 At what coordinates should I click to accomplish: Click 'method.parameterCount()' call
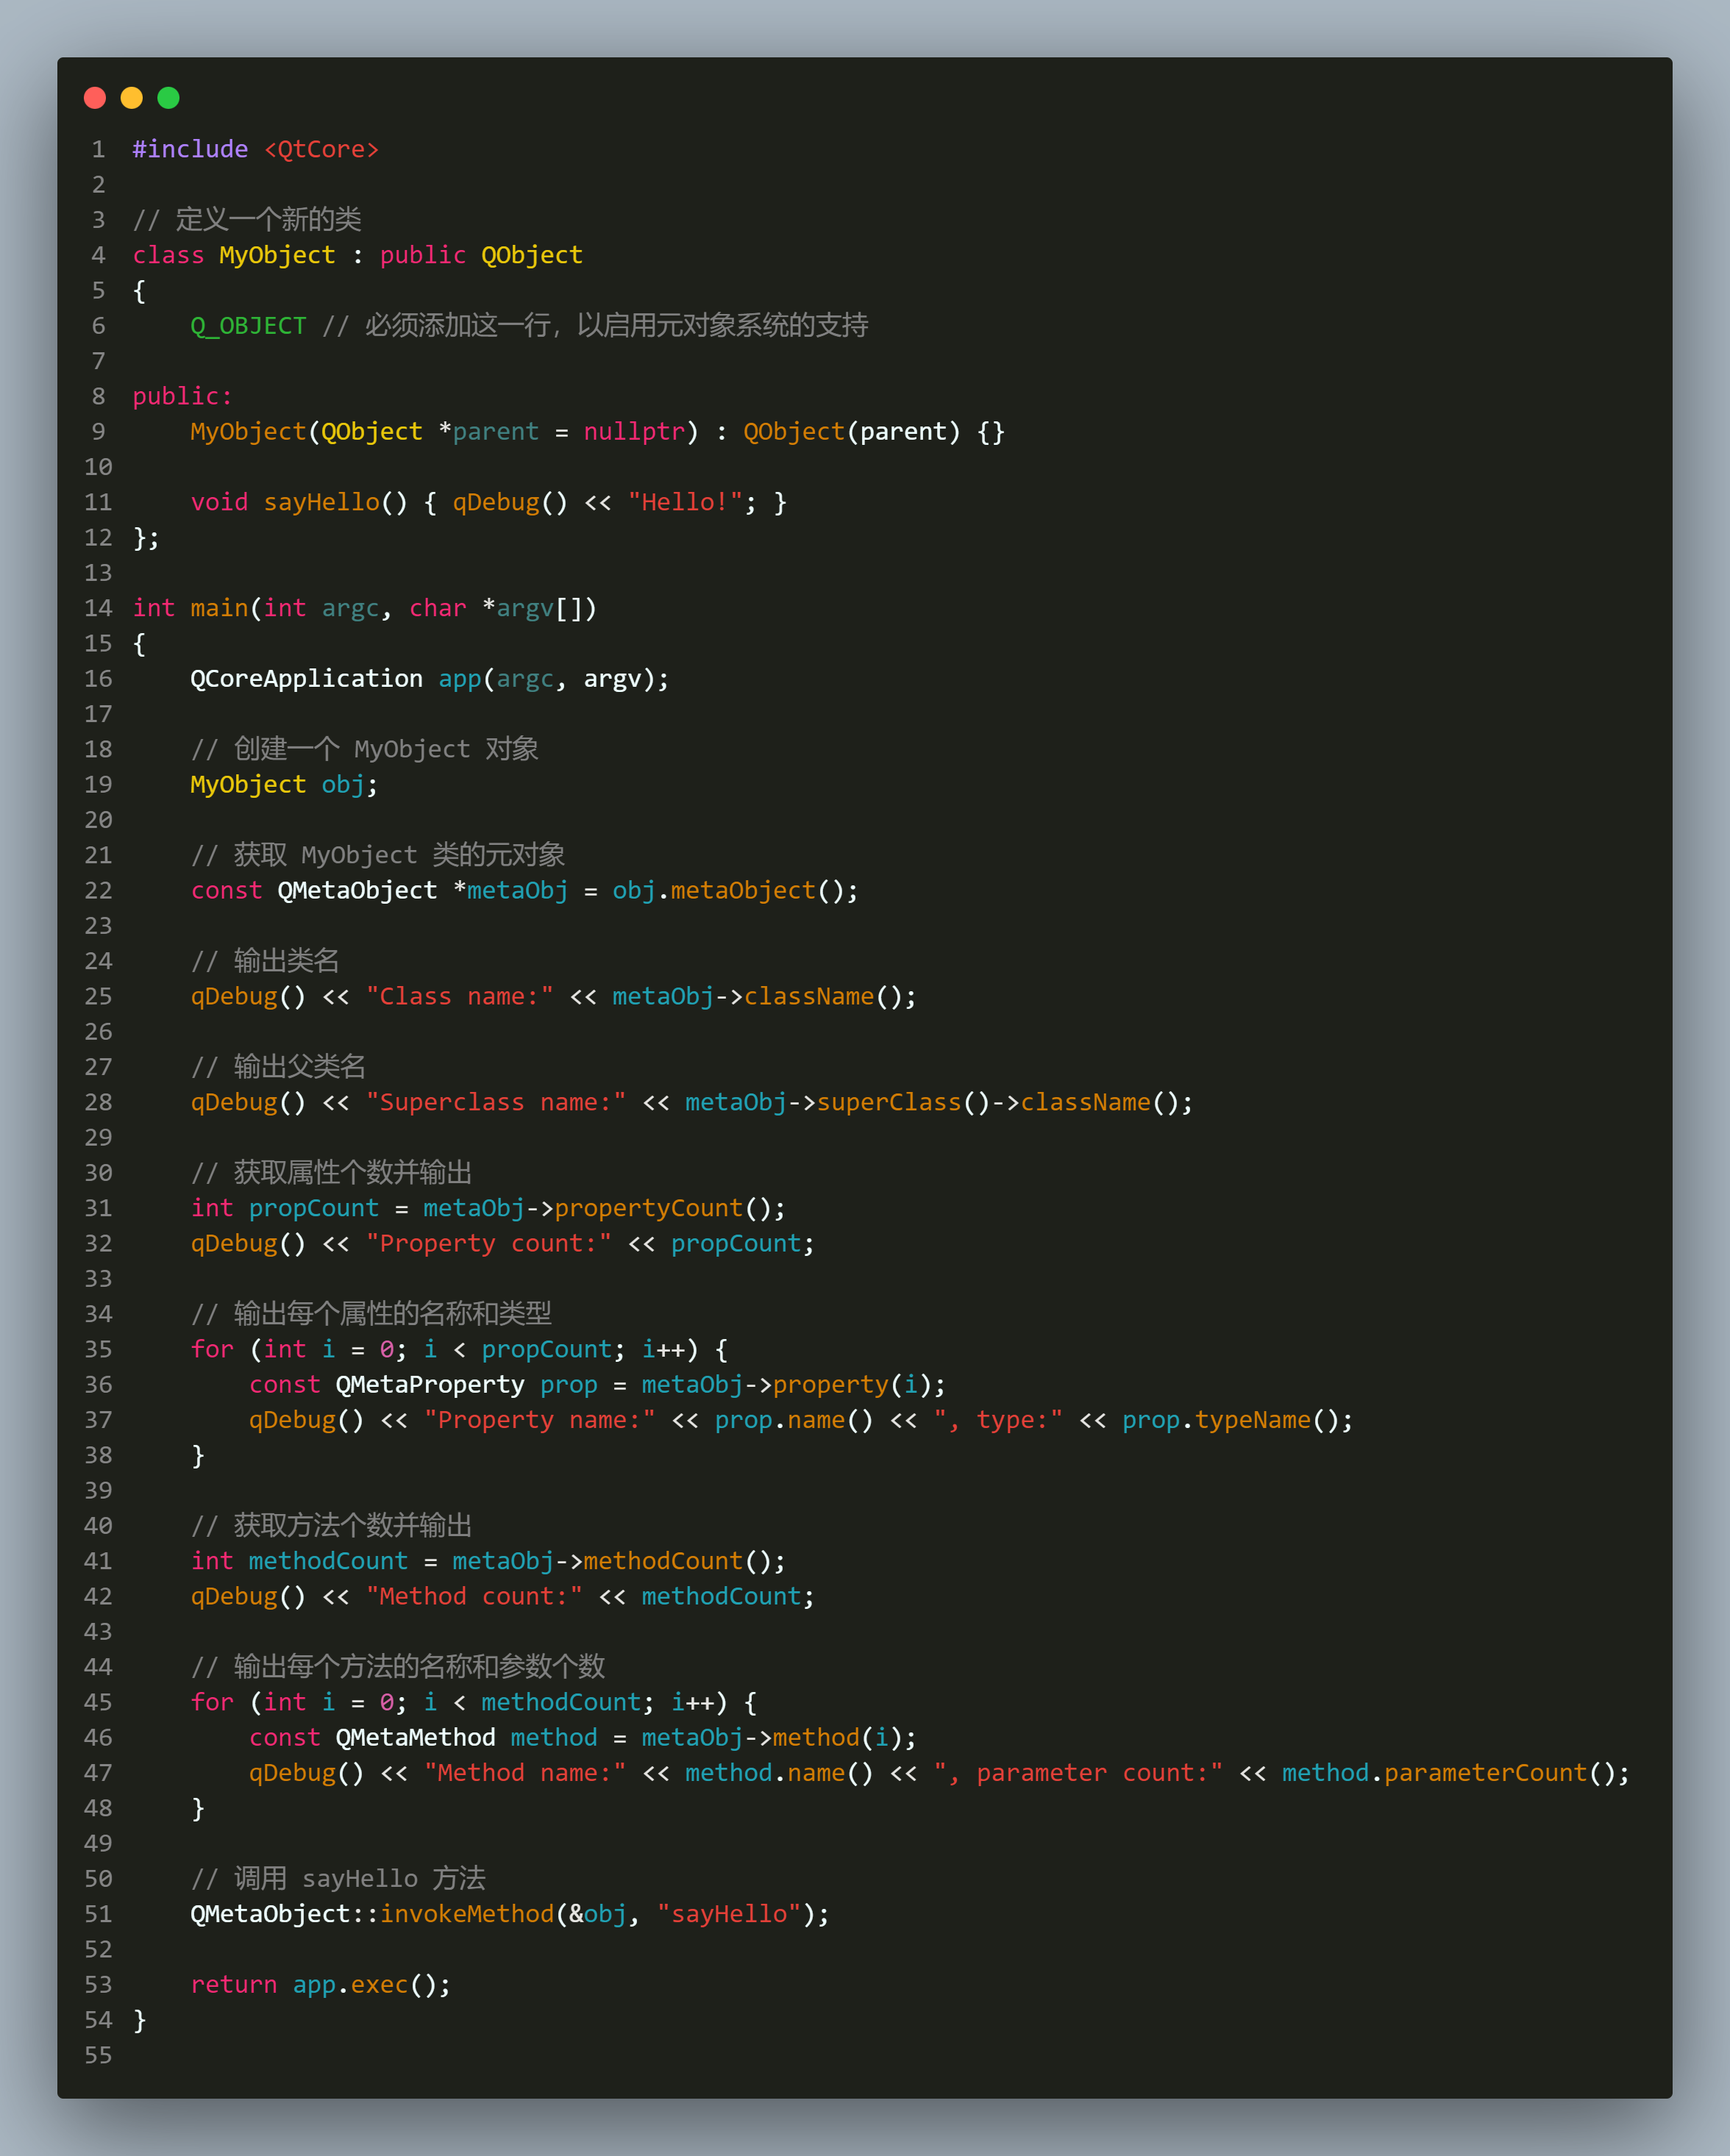1456,1773
